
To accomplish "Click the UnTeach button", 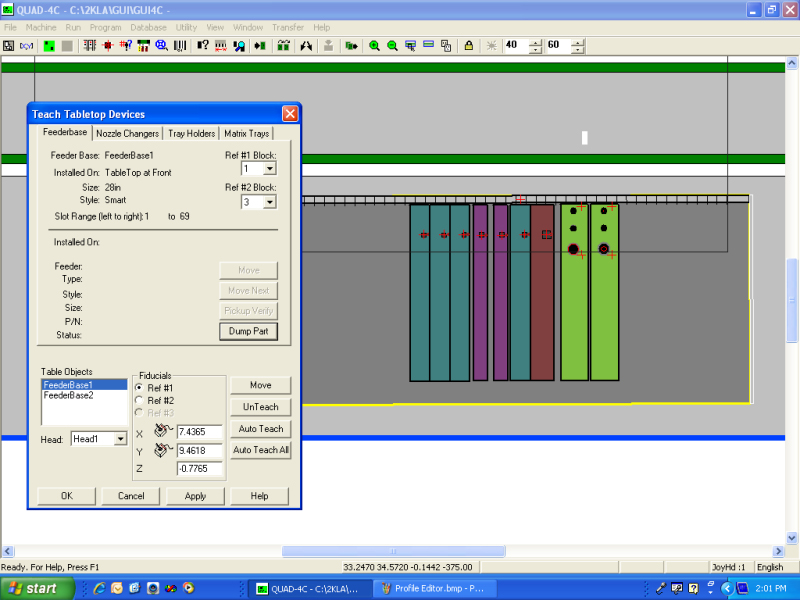I will (261, 407).
